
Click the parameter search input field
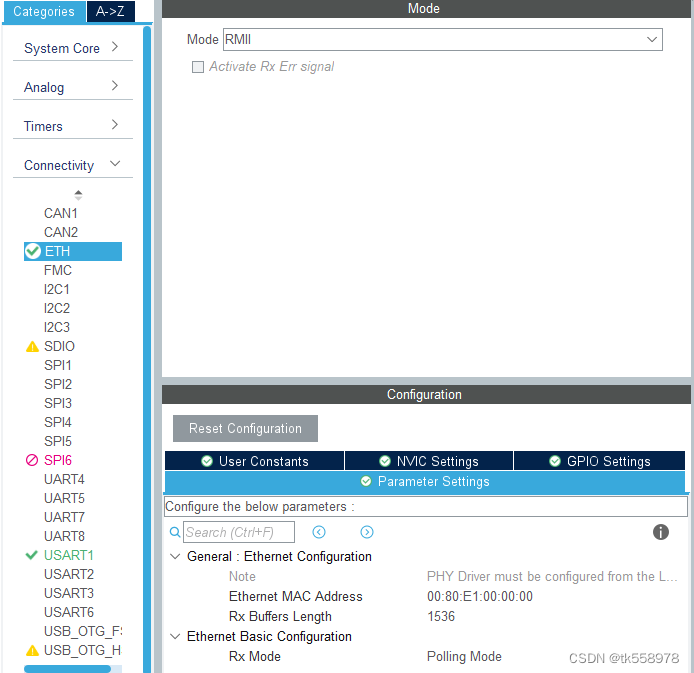click(x=239, y=532)
